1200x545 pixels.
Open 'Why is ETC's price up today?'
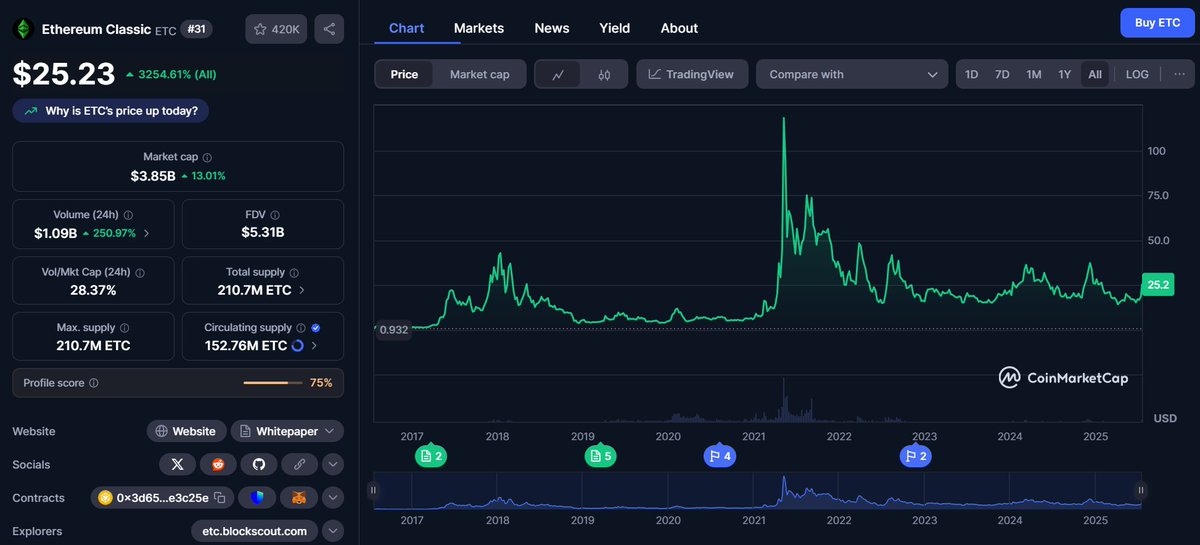point(111,111)
